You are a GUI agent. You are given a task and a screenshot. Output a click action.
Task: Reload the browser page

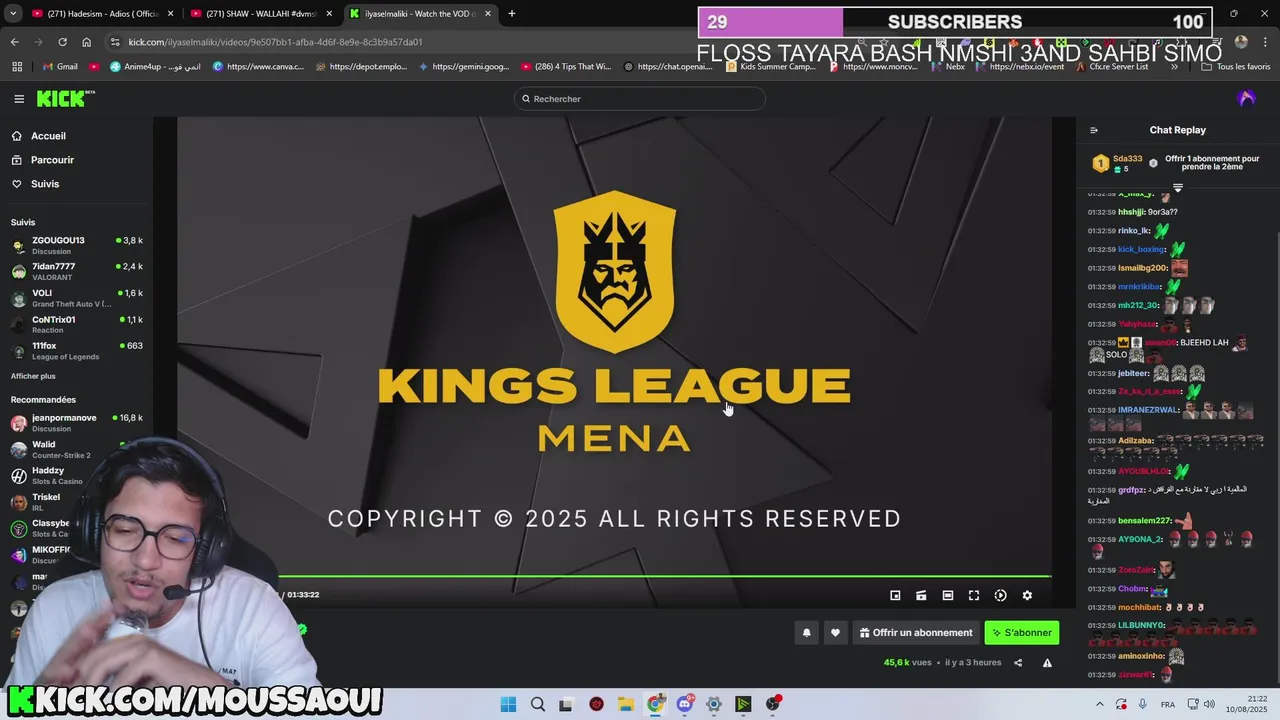pyautogui.click(x=62, y=42)
